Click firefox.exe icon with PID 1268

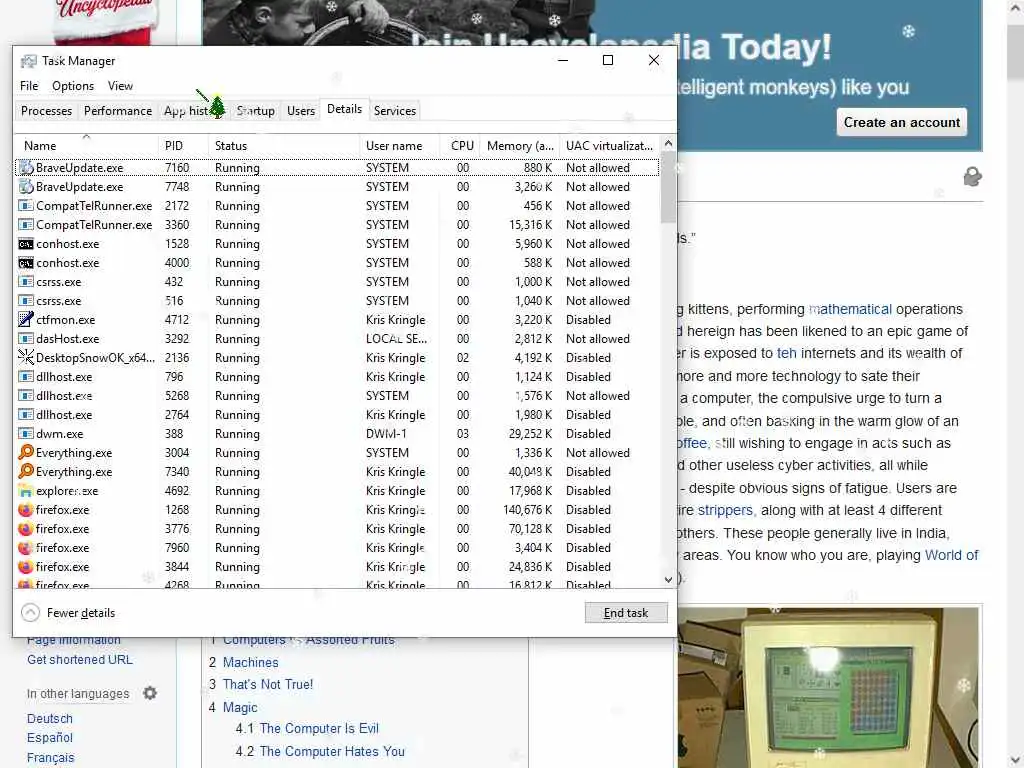click(26, 509)
